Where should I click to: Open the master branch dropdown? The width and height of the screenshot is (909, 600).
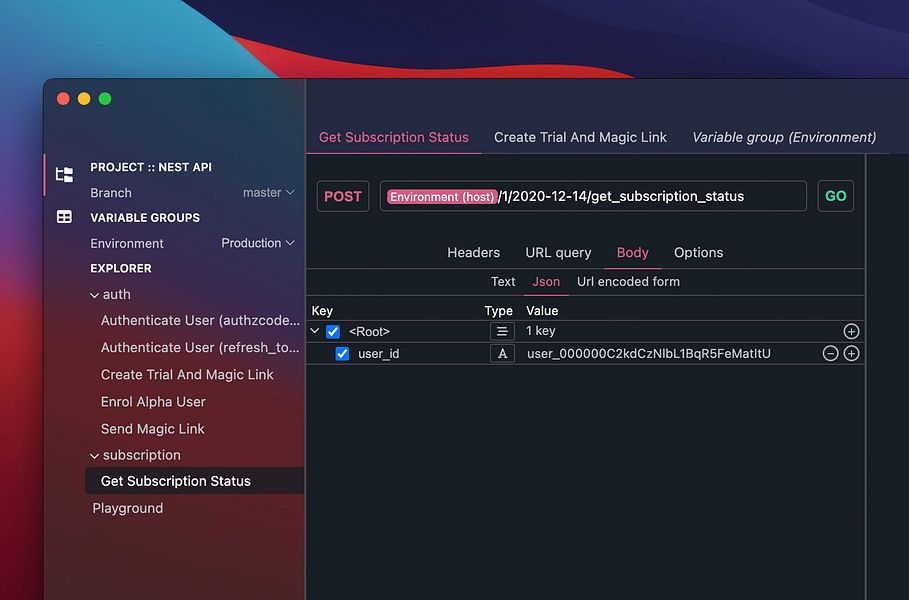point(268,192)
